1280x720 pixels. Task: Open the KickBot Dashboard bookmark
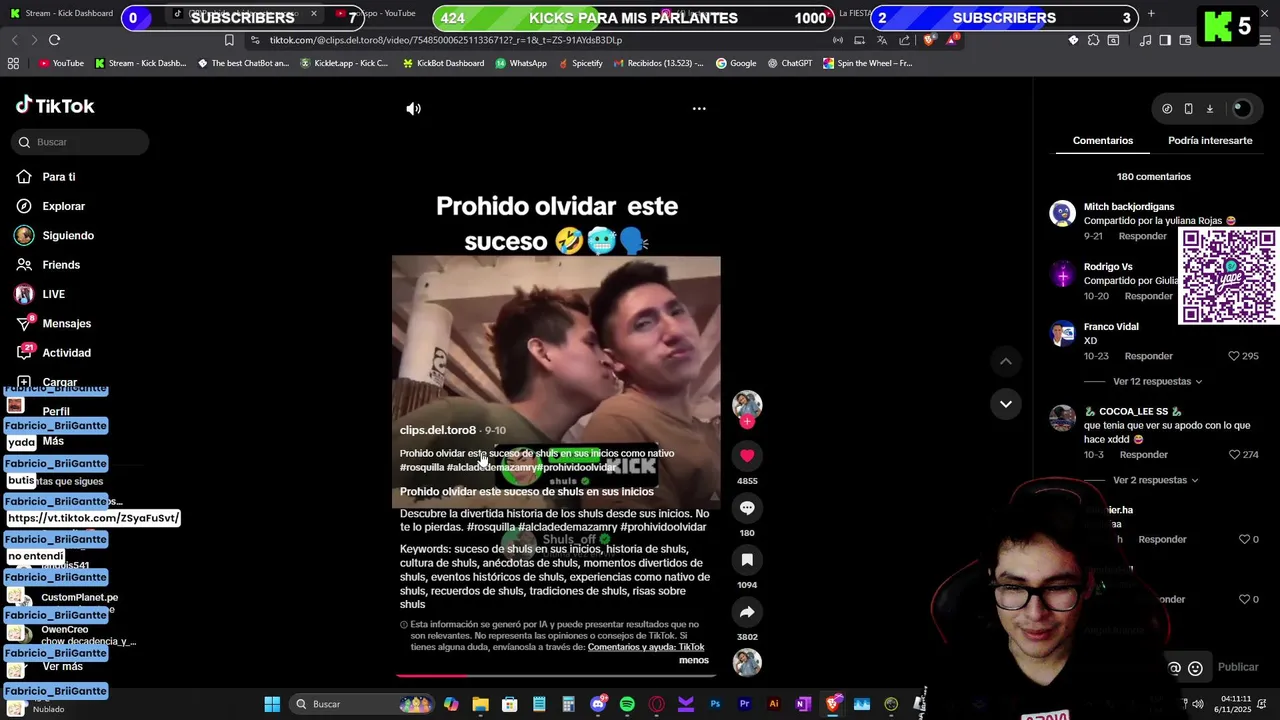click(x=443, y=63)
